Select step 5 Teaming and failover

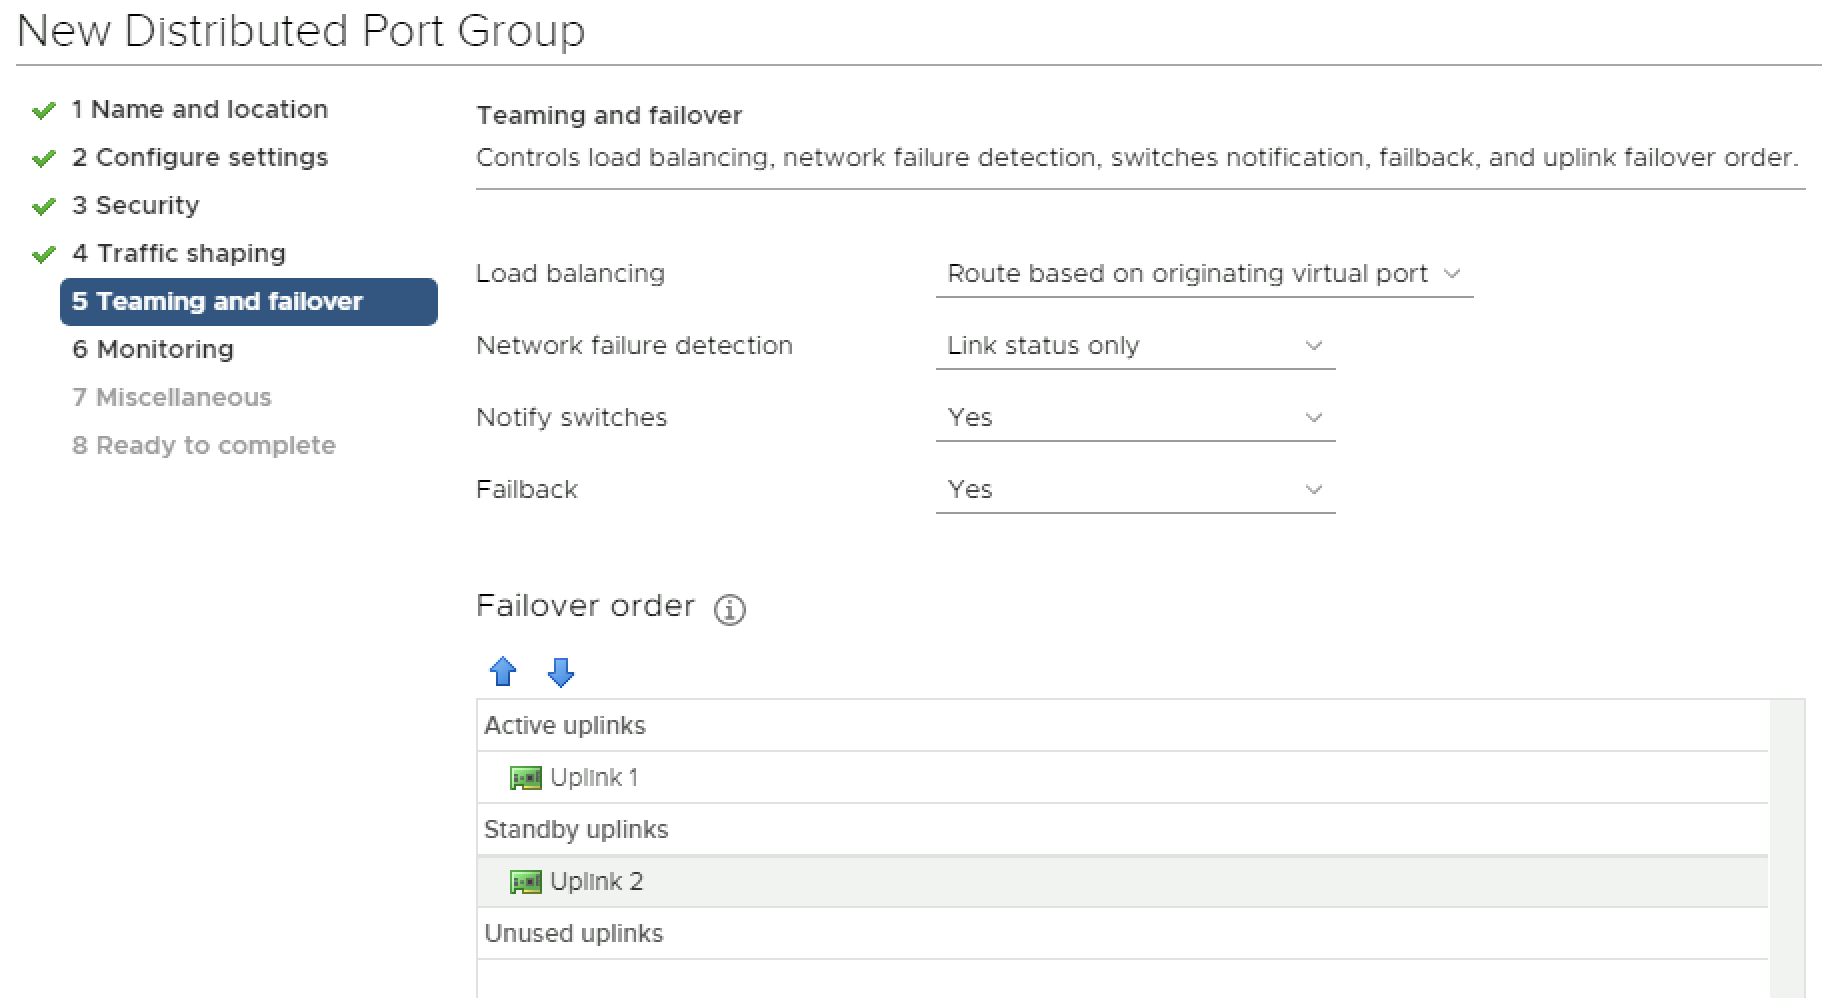[217, 302]
